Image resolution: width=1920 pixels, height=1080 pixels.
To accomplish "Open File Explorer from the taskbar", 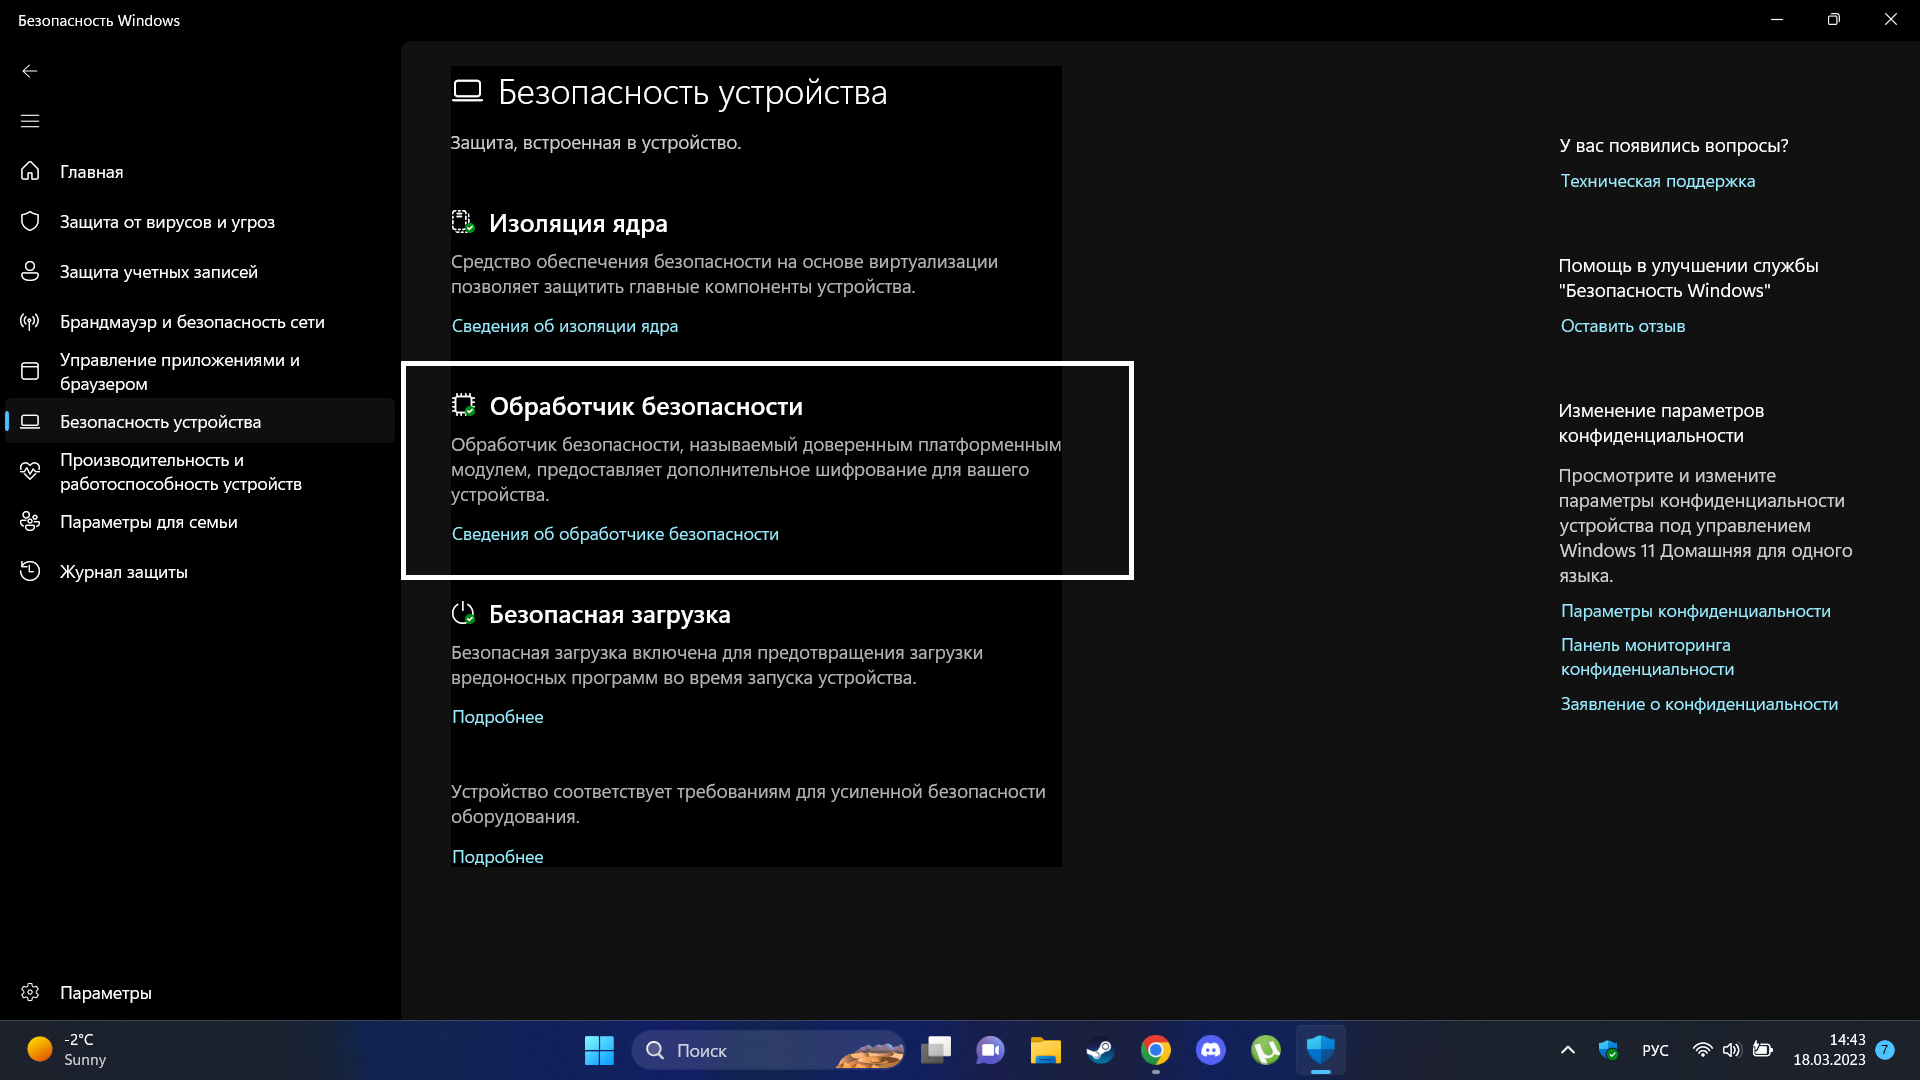I will 1046,1050.
